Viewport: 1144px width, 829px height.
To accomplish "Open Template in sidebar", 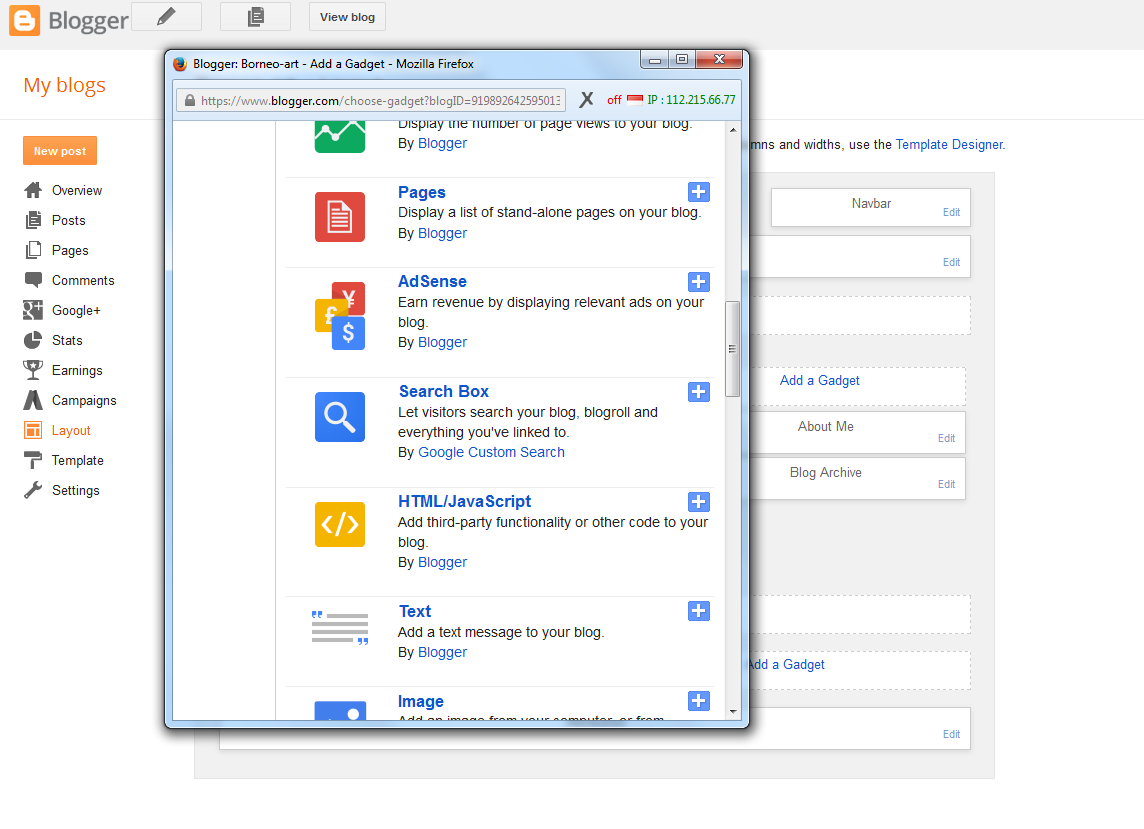I will pyautogui.click(x=77, y=460).
